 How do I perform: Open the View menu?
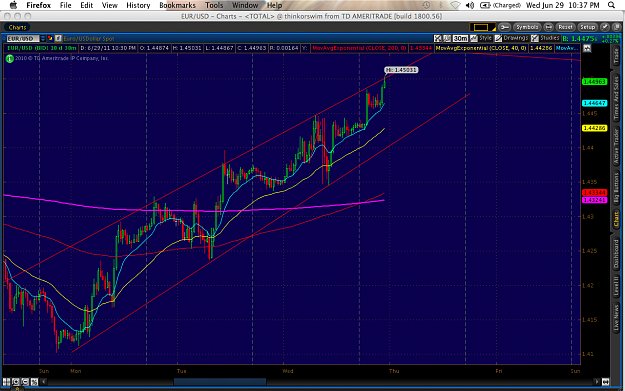click(x=110, y=5)
